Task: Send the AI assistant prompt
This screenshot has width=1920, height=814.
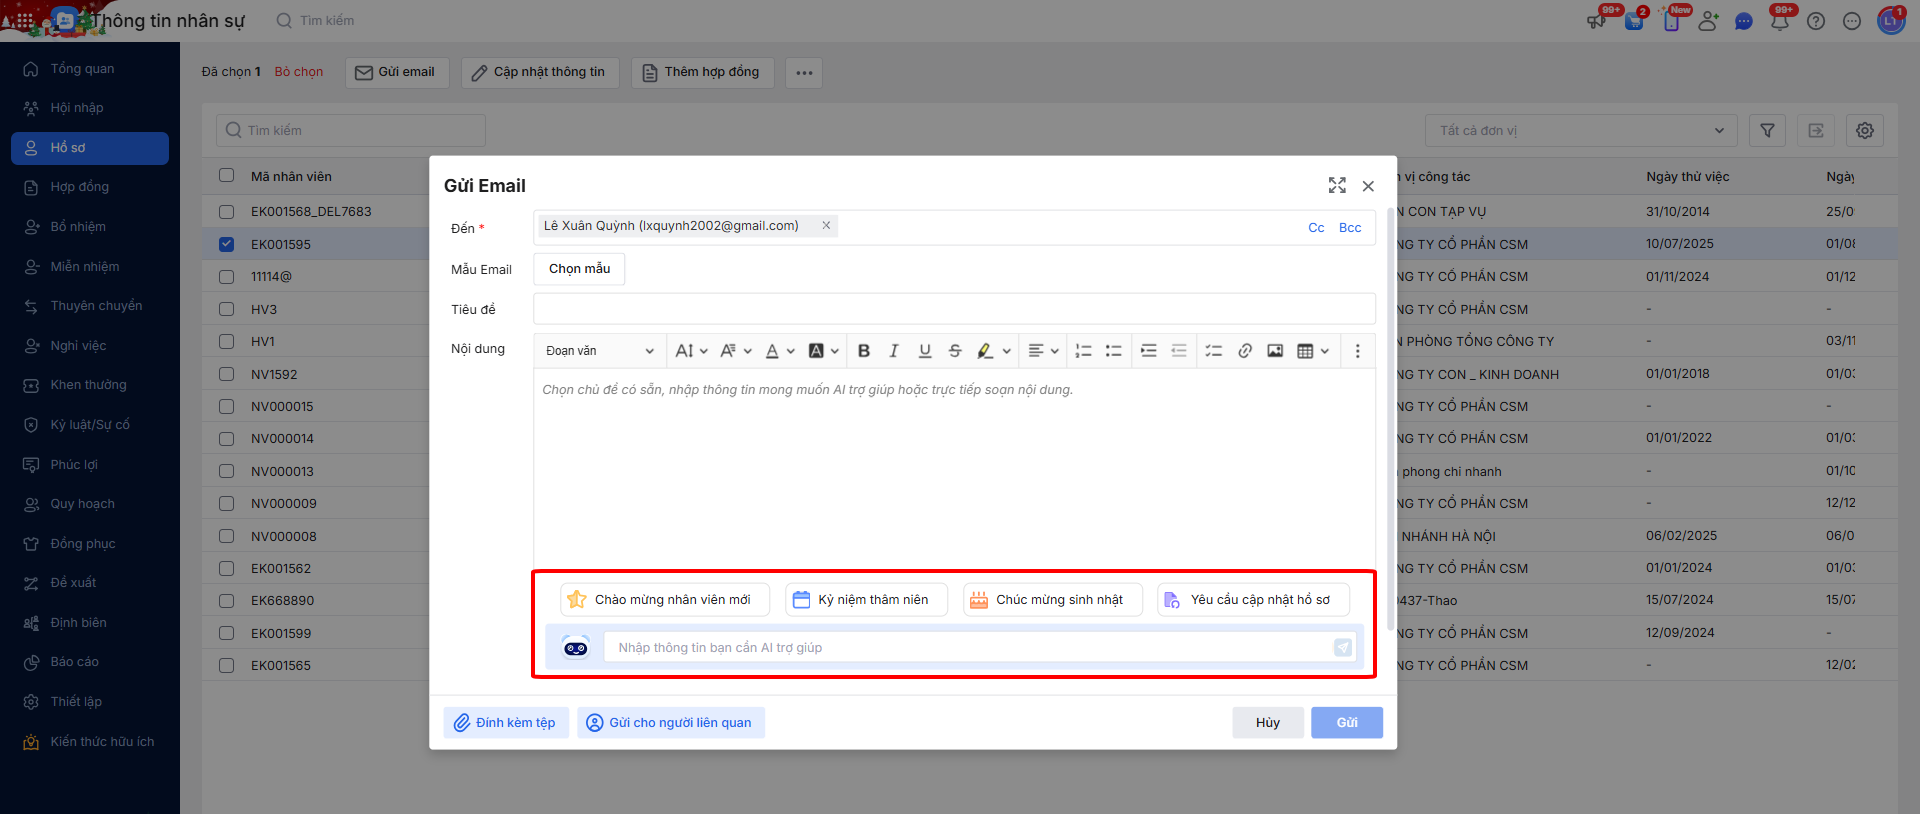Action: click(1343, 648)
